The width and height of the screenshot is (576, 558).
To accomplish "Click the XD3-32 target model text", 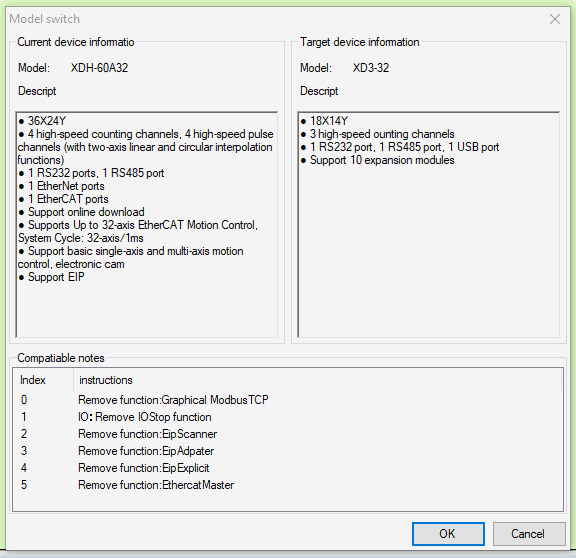I will pyautogui.click(x=371, y=68).
